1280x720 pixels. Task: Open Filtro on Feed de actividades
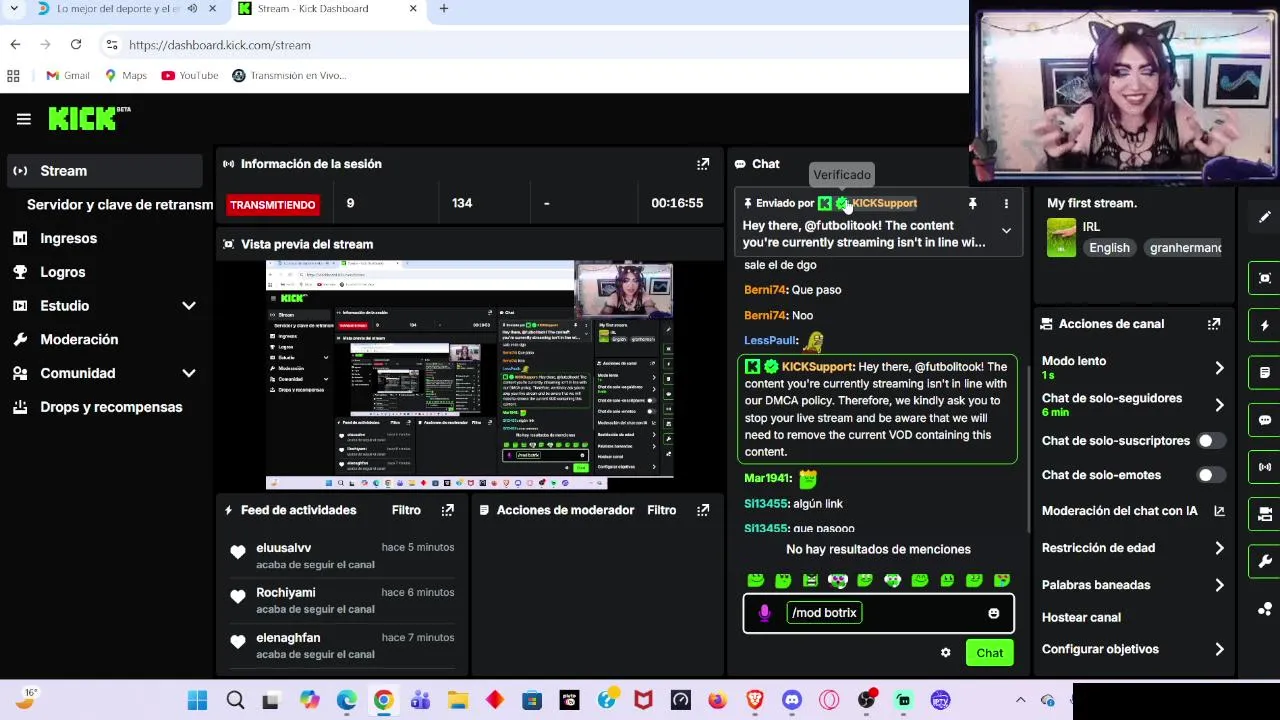point(406,510)
